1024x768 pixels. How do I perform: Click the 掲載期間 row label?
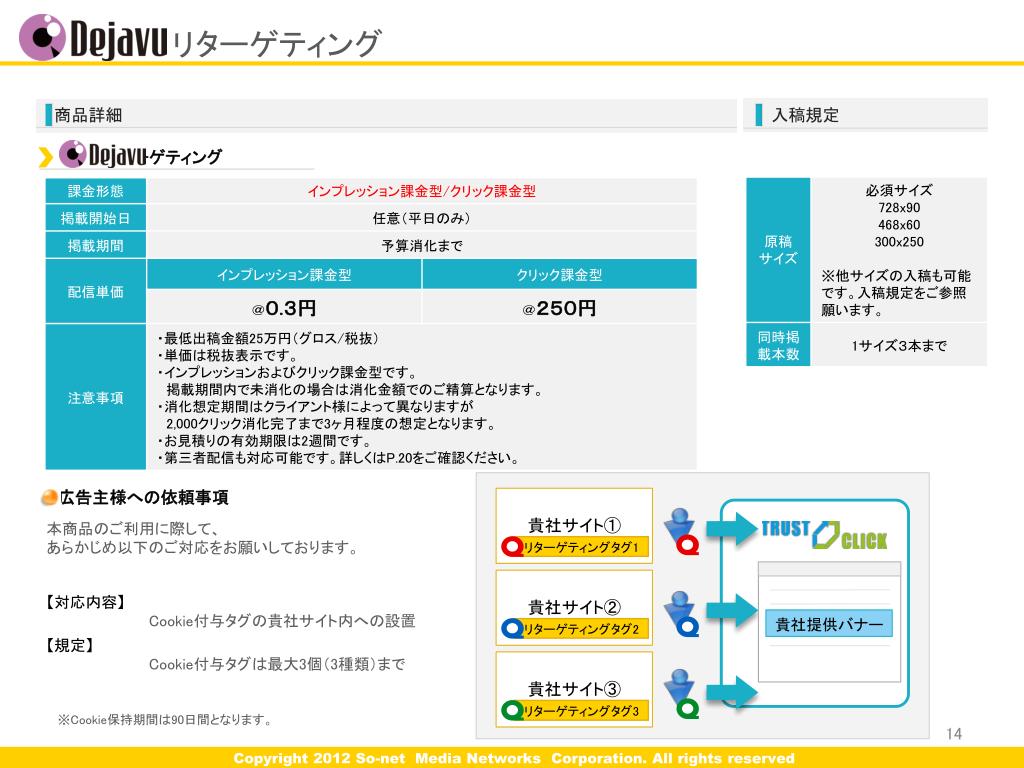[x=95, y=246]
